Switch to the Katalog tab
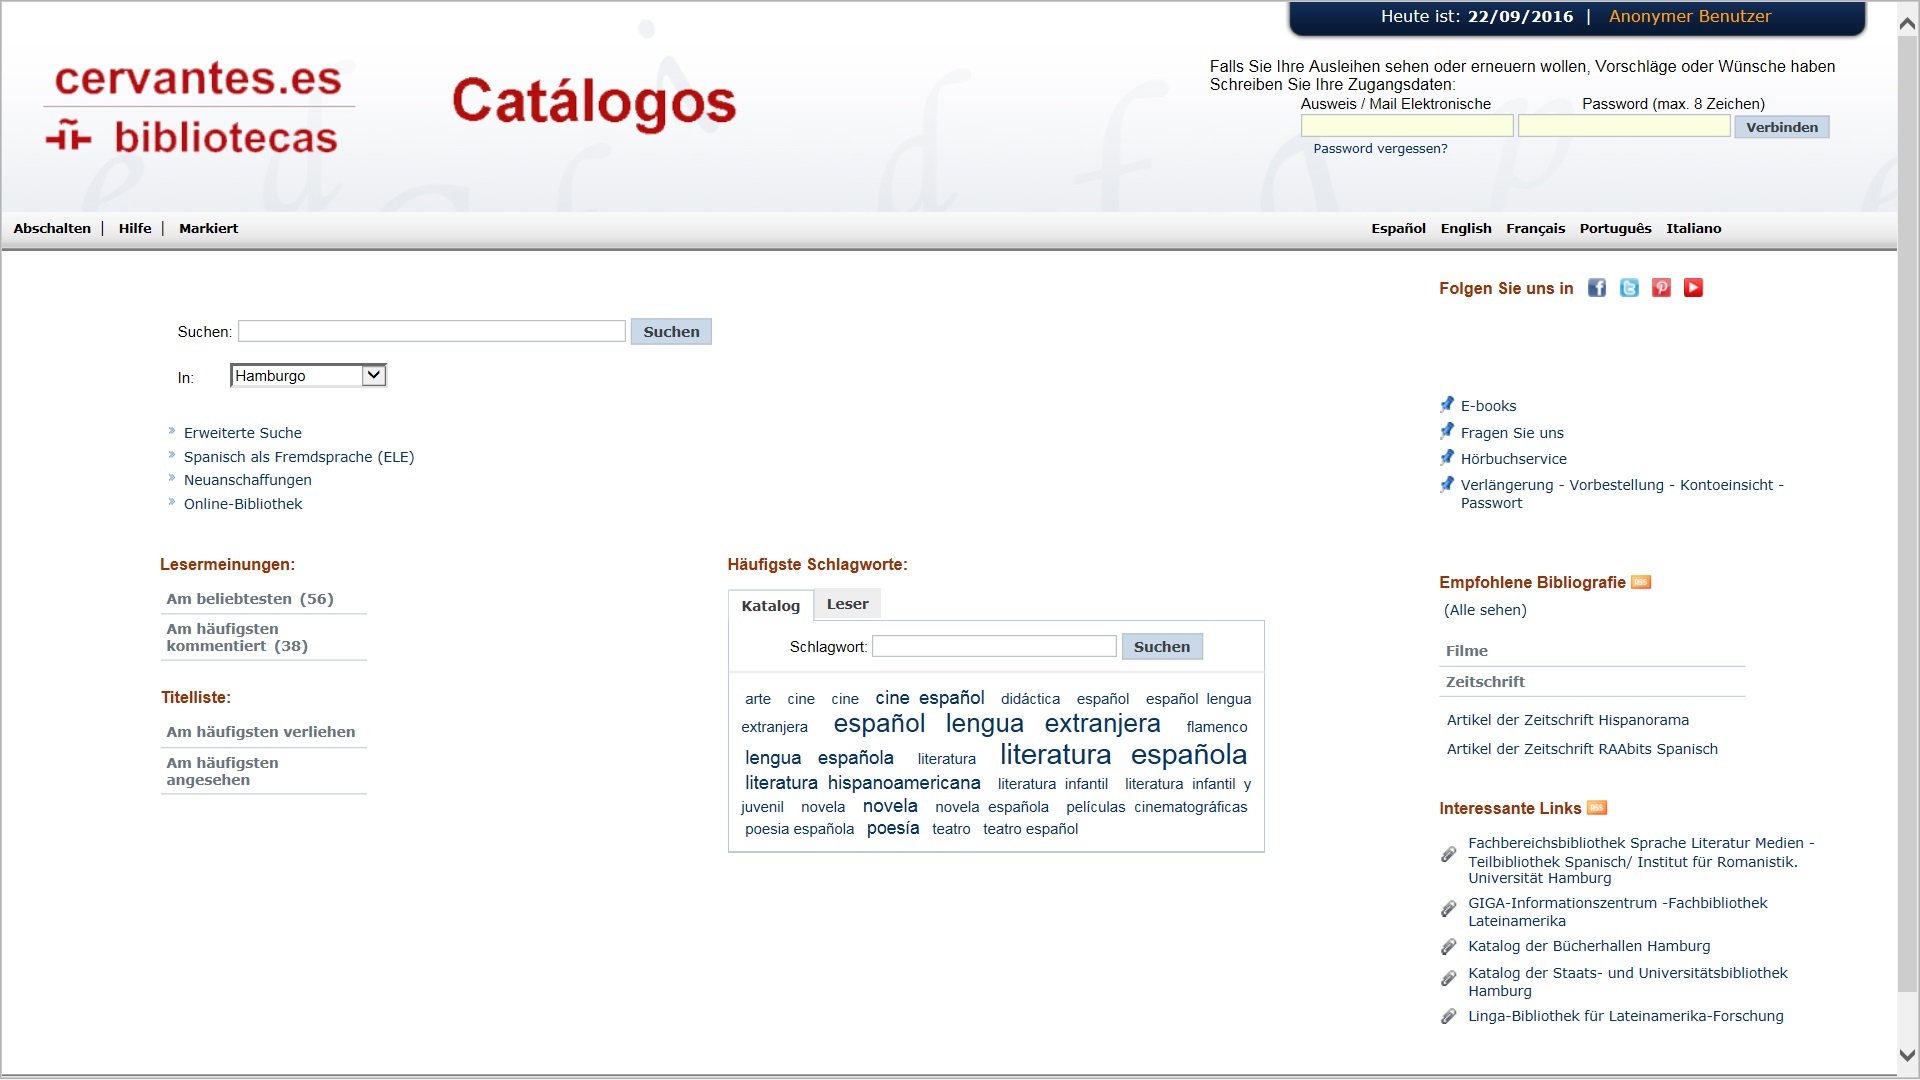 tap(770, 606)
